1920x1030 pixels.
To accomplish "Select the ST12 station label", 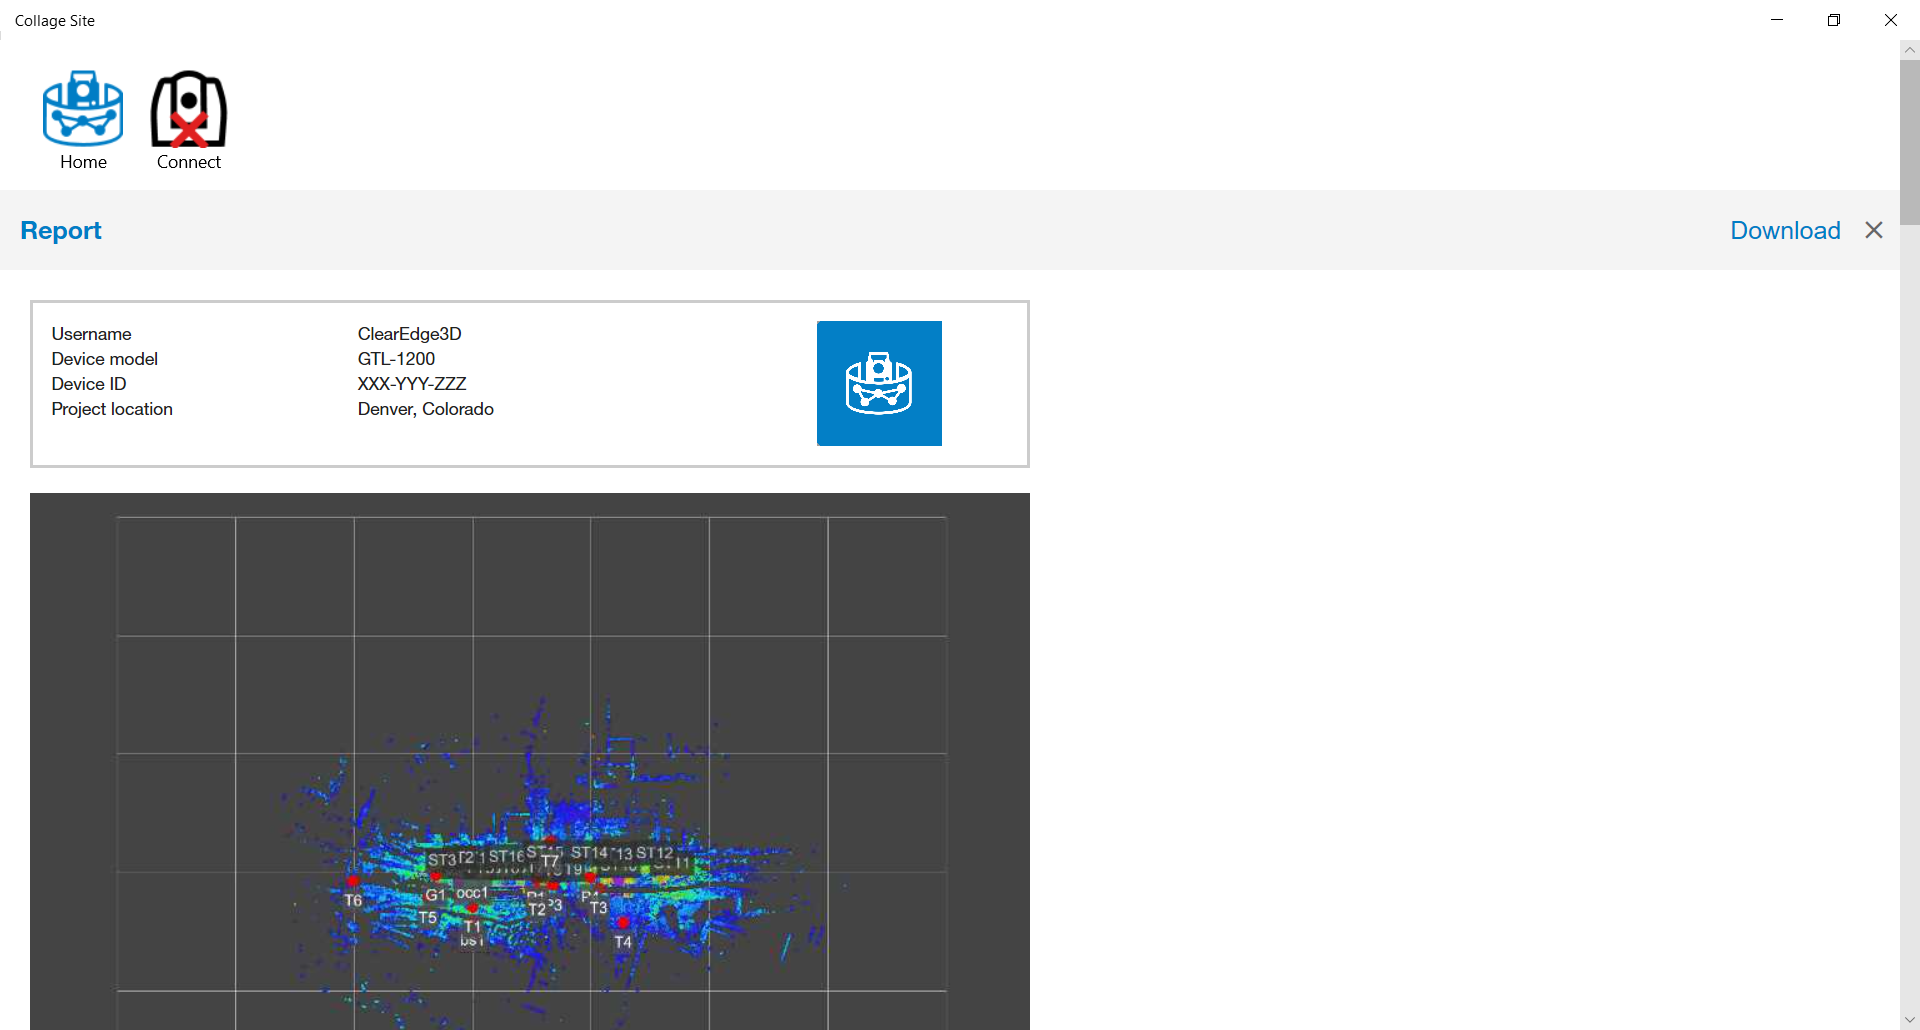I will (655, 853).
